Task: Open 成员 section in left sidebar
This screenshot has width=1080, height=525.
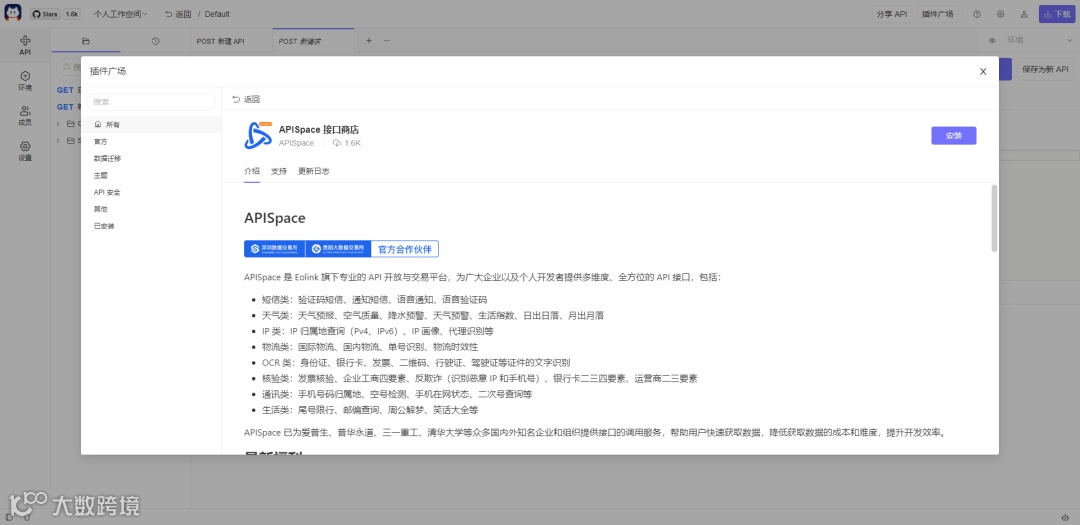Action: click(x=25, y=116)
